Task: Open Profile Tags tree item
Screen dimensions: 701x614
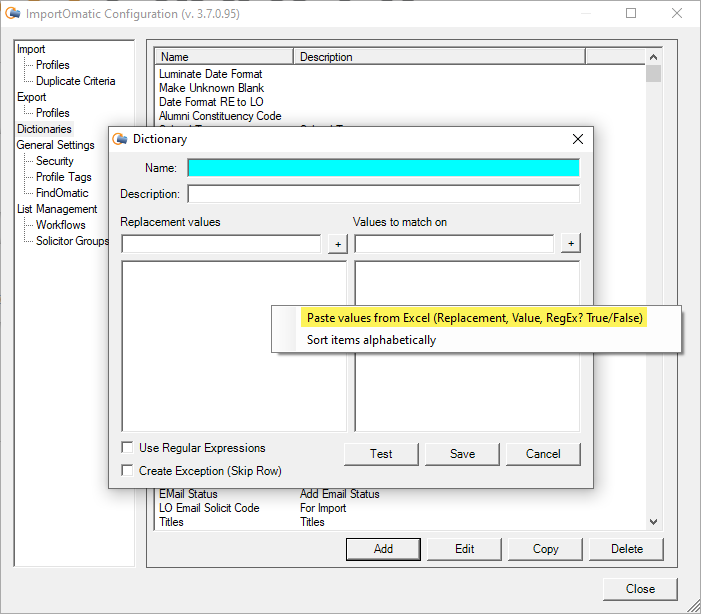Action: (x=63, y=177)
